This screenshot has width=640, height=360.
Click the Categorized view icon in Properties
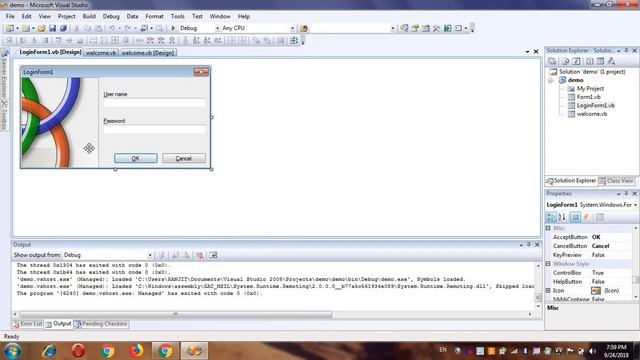tap(551, 217)
